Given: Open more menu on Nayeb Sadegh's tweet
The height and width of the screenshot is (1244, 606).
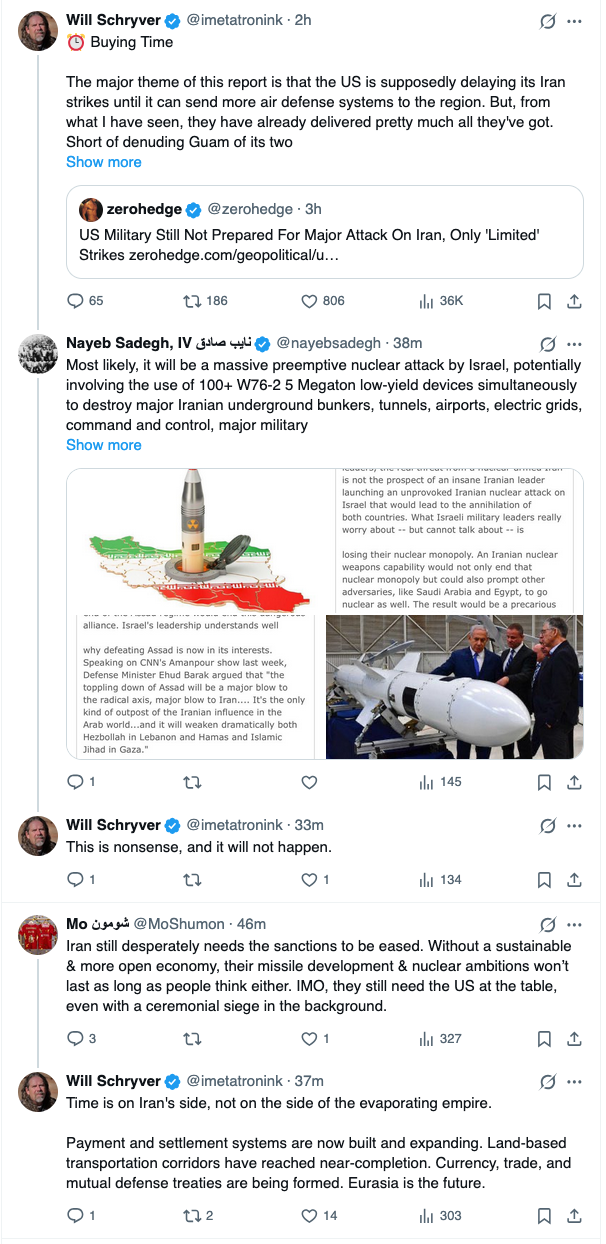Looking at the screenshot, I should [x=574, y=343].
